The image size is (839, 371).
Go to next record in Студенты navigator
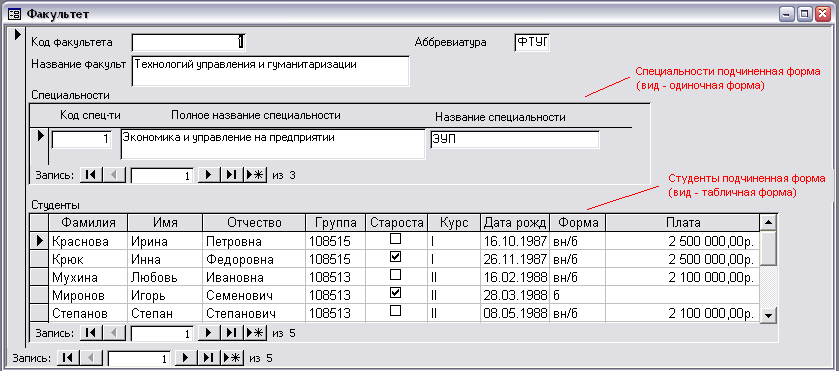tap(209, 332)
